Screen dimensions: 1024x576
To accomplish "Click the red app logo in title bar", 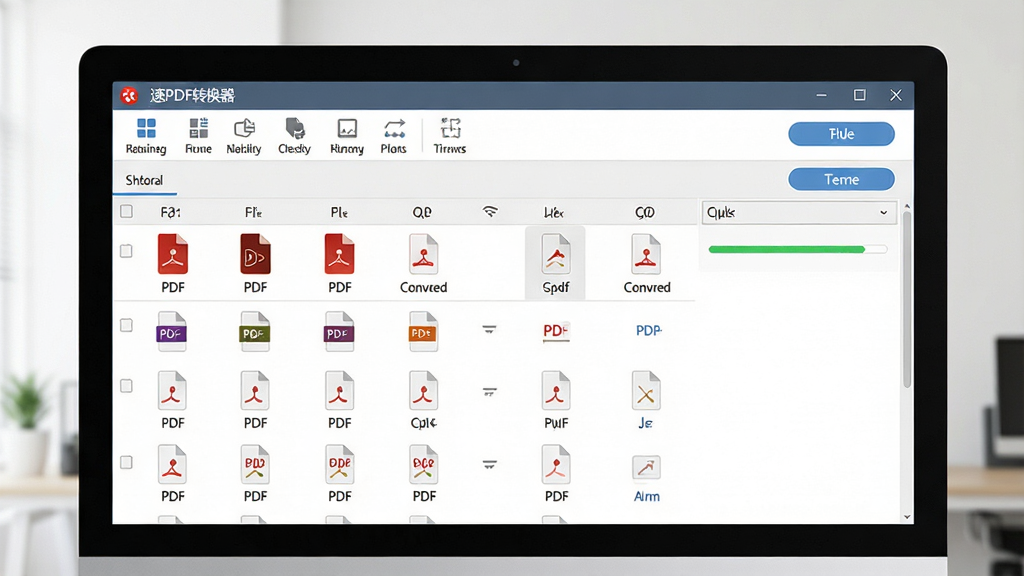I will click(129, 96).
